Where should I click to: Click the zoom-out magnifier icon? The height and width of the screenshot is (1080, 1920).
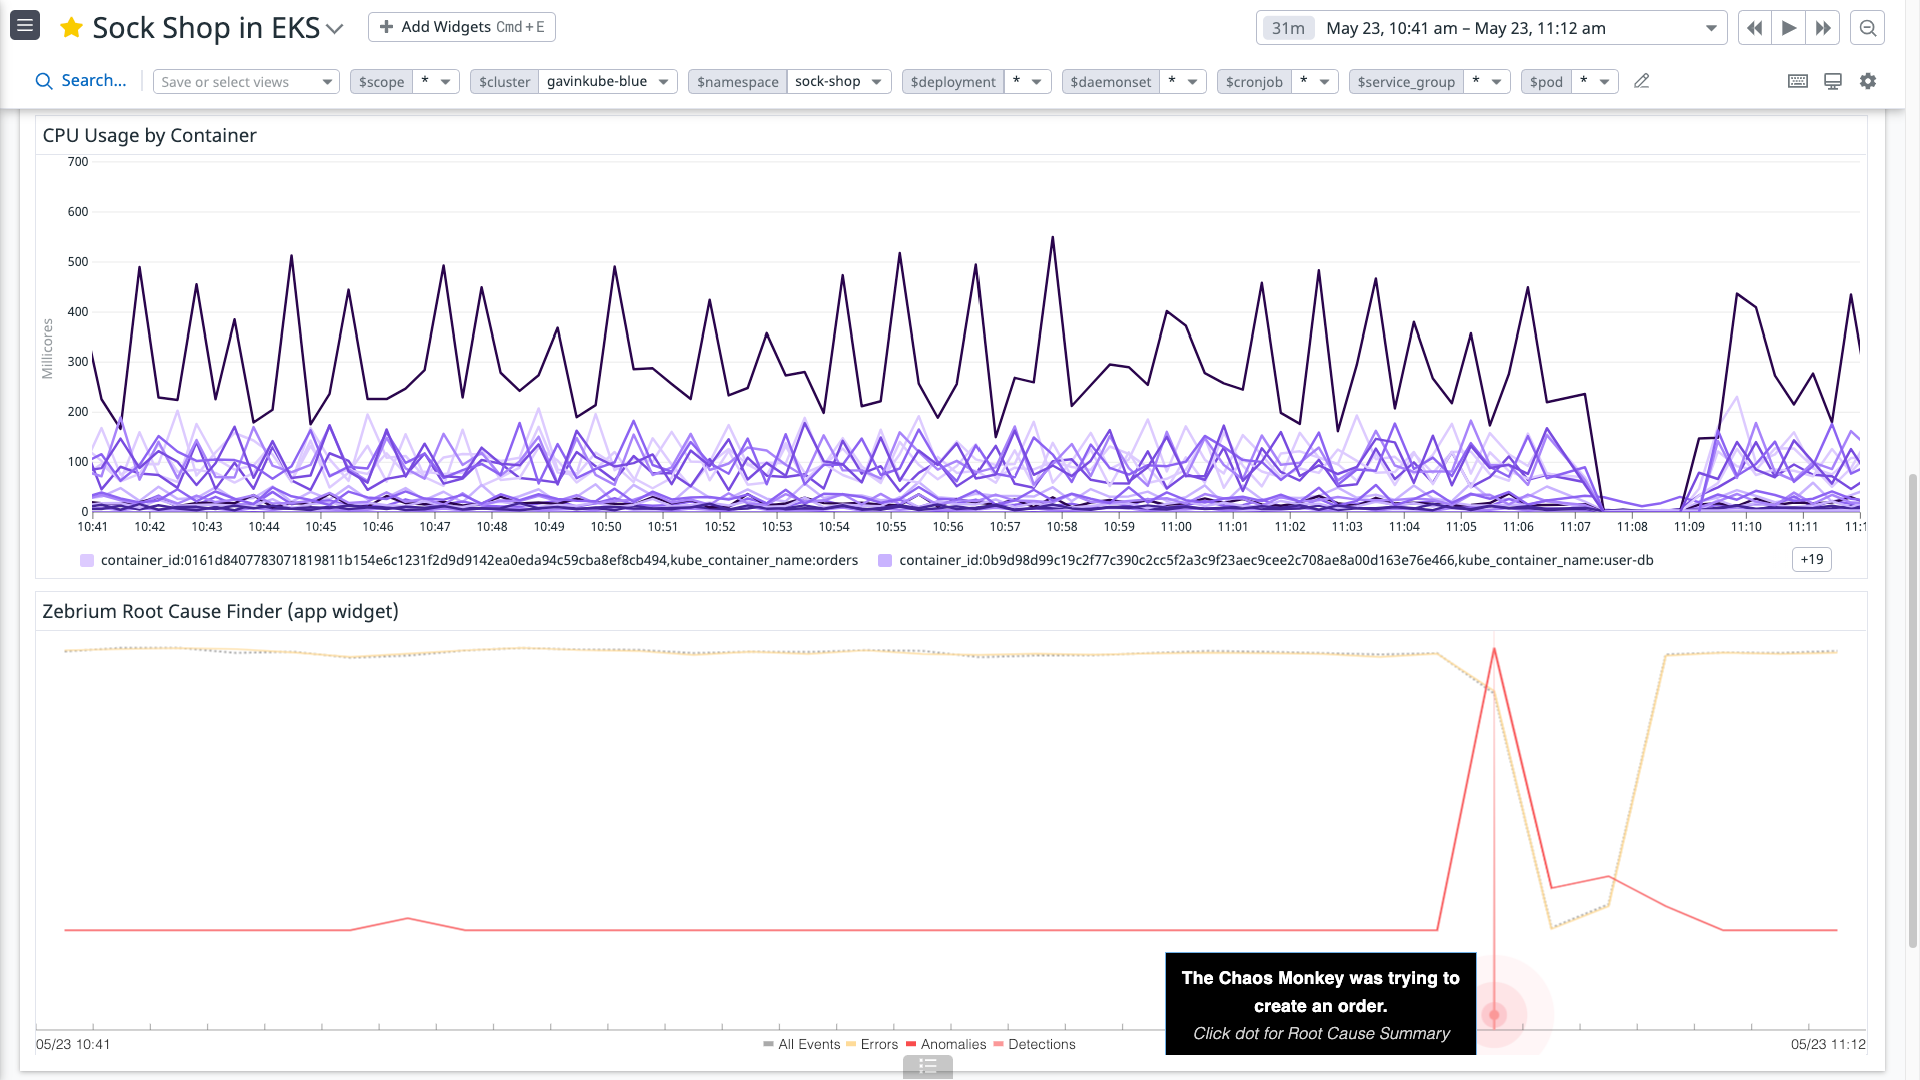pos(1867,28)
